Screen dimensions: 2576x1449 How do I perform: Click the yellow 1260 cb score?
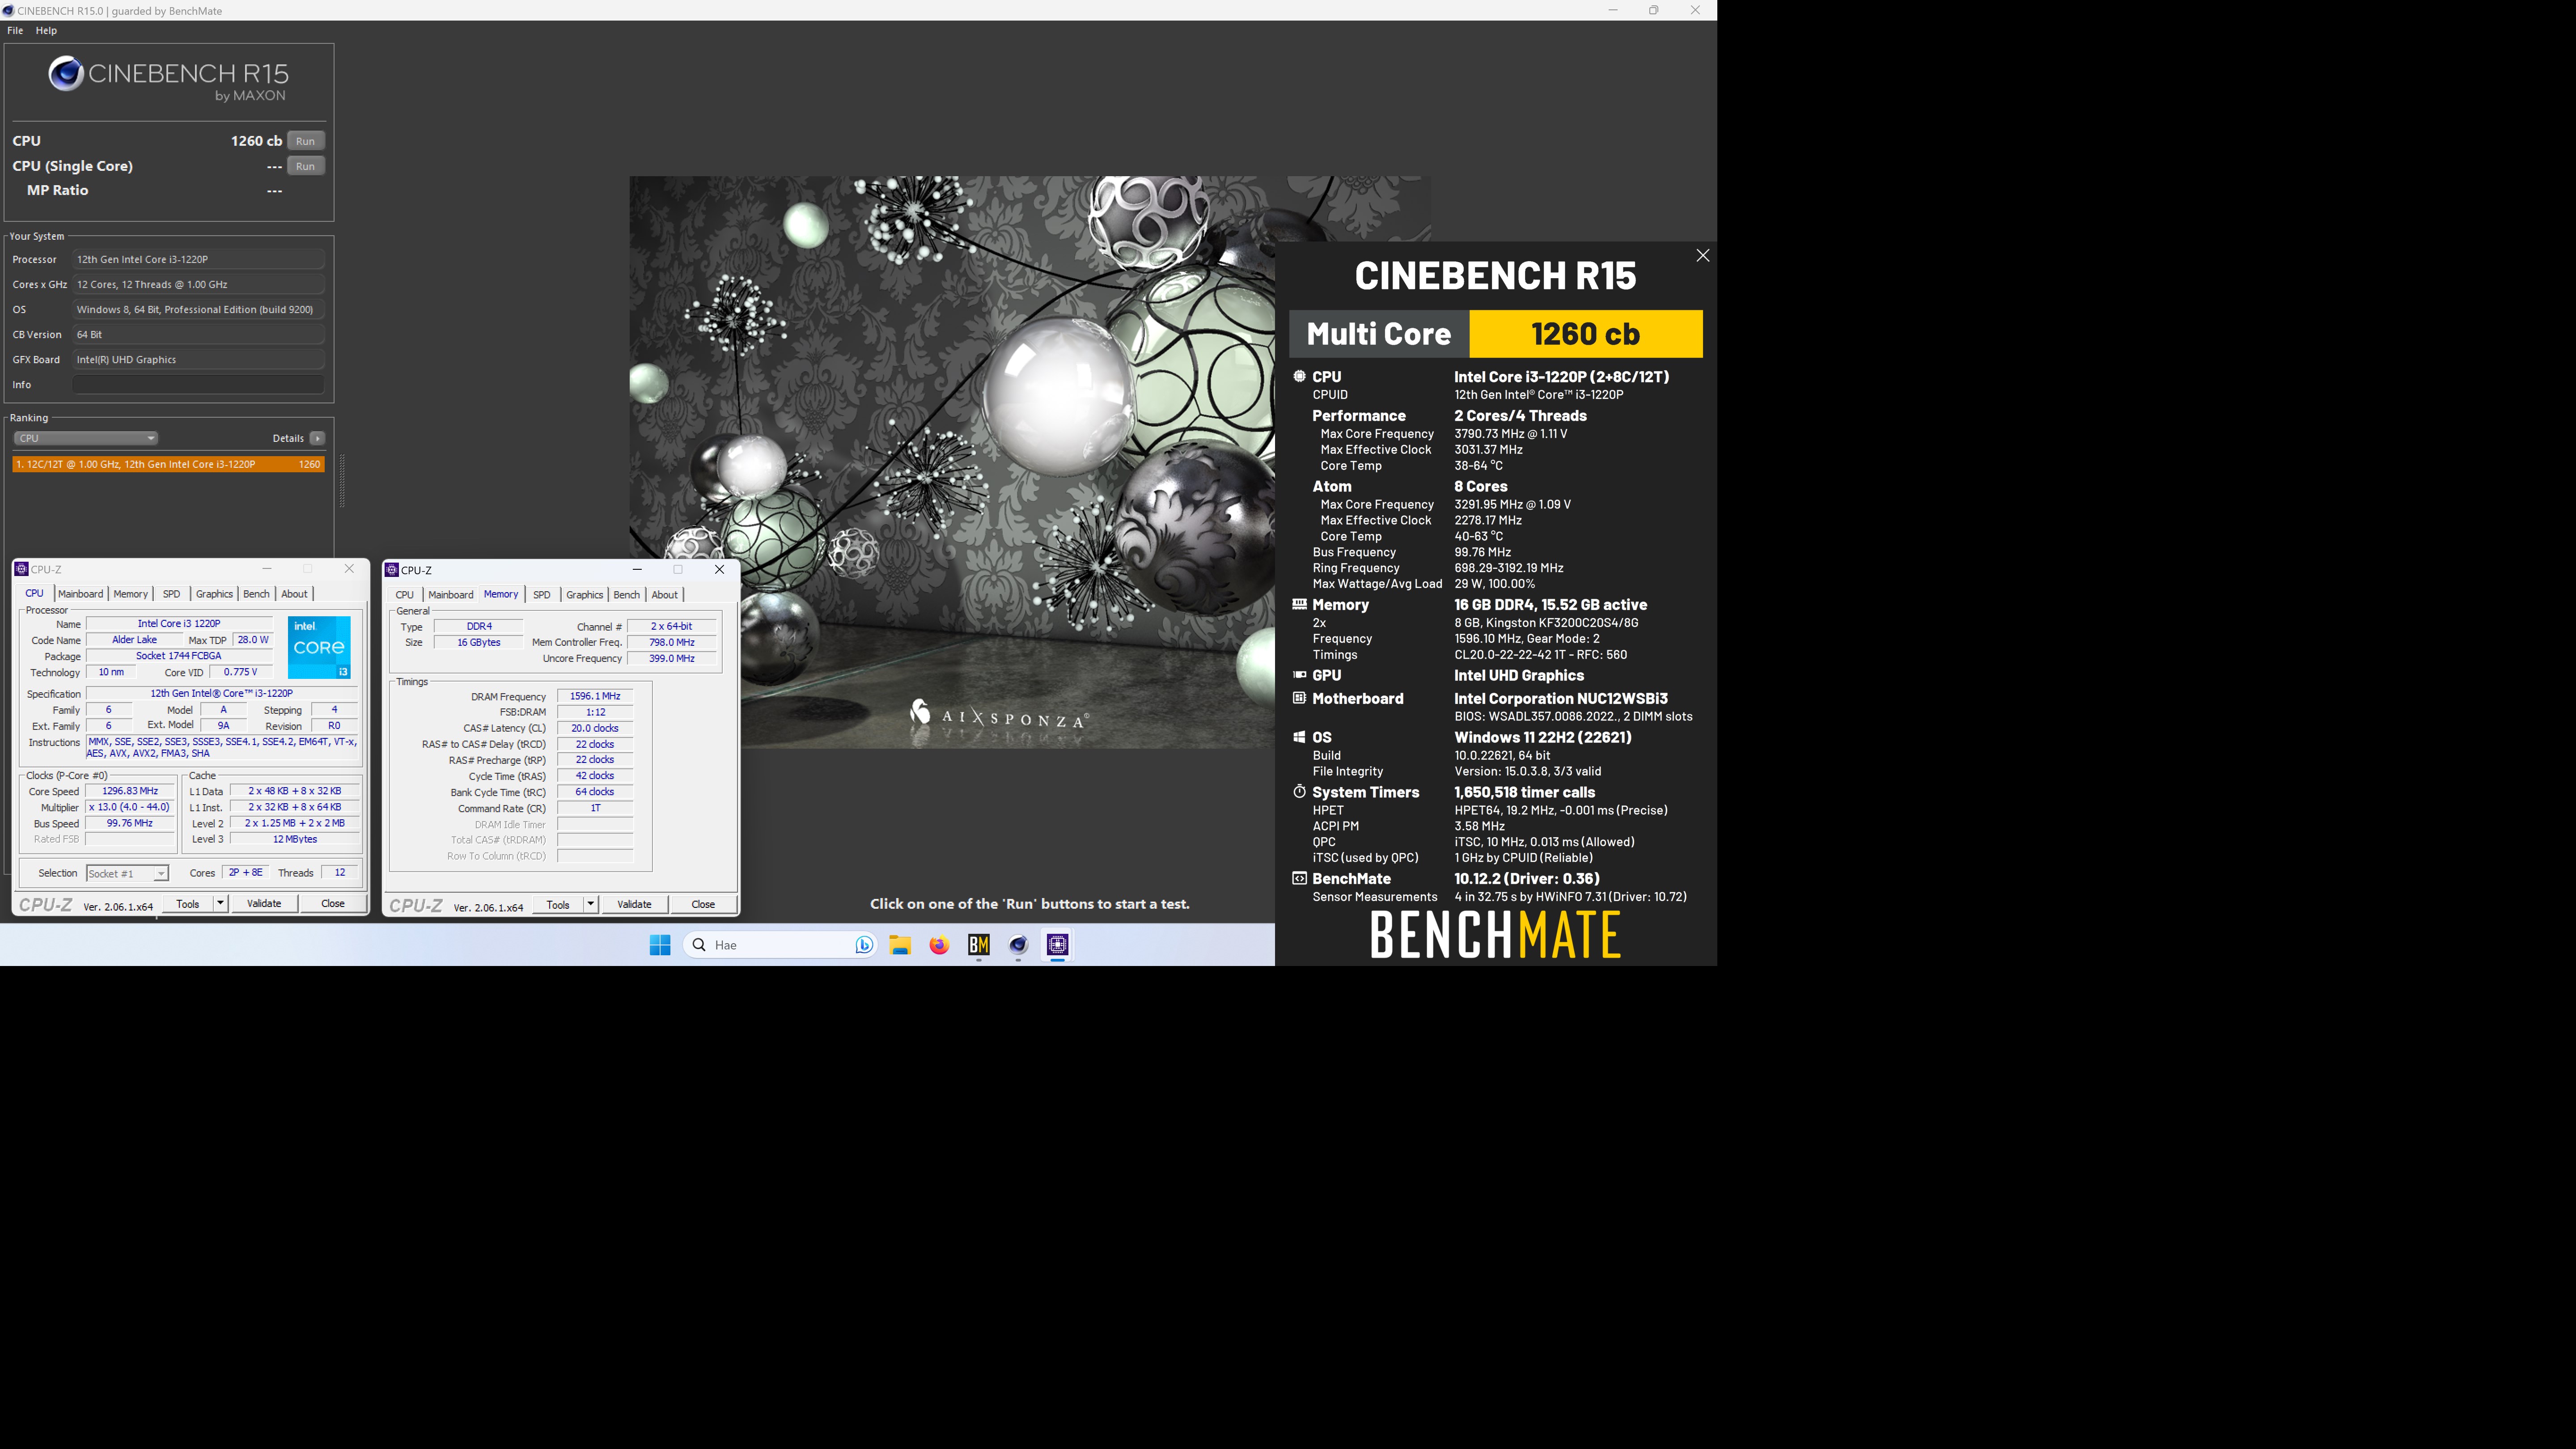[1585, 334]
